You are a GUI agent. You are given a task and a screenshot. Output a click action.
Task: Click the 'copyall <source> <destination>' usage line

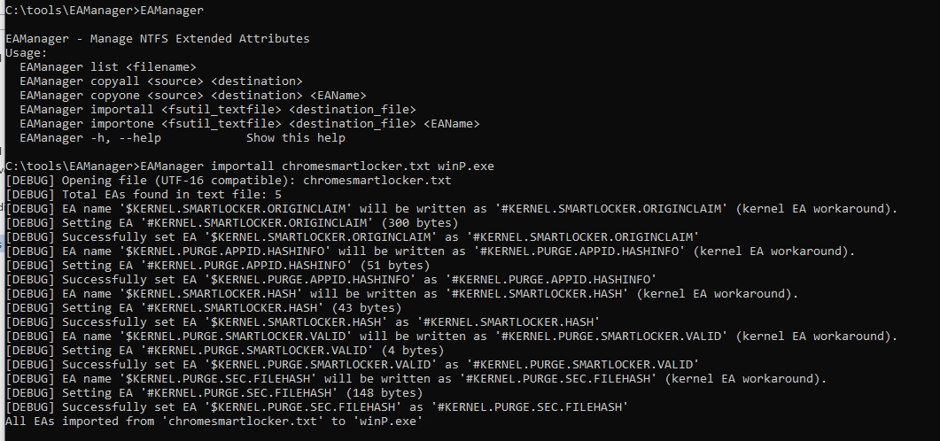(161, 81)
